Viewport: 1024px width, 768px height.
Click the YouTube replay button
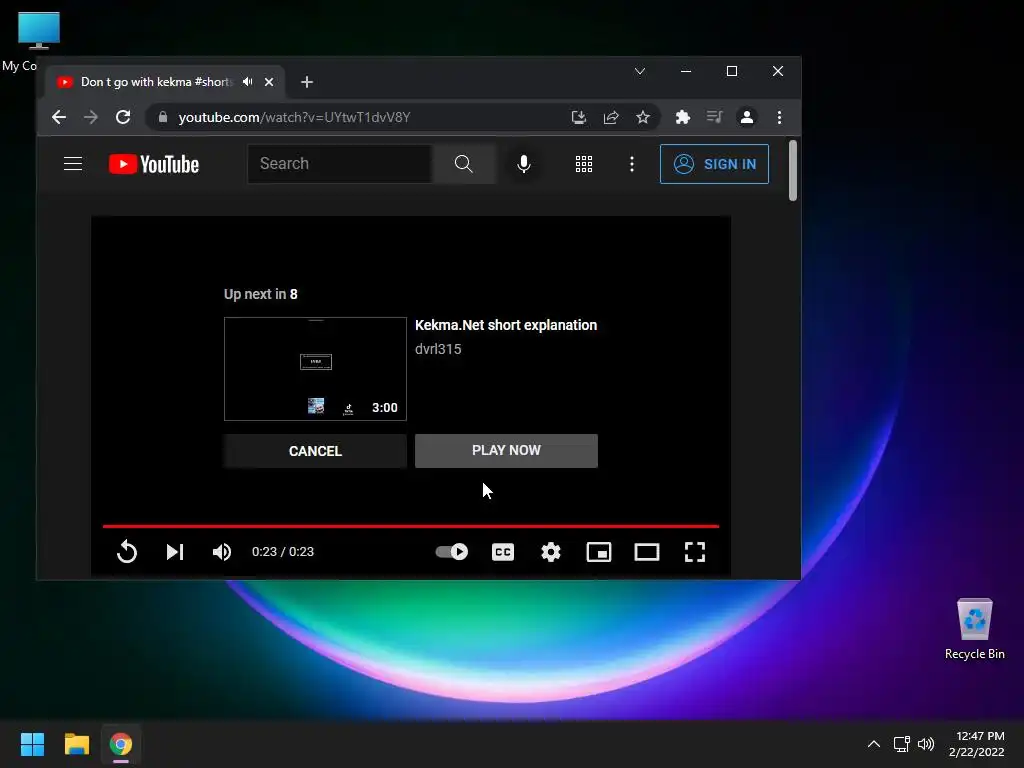tap(127, 552)
